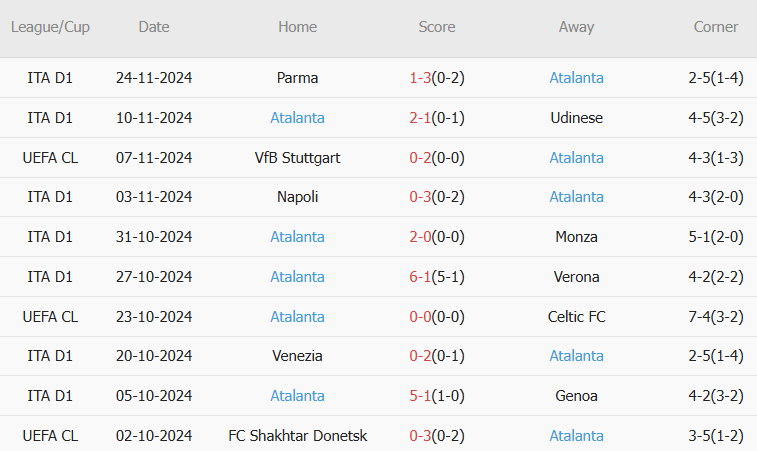Screen dimensions: 757x451
Task: Select the Genoa away team
Action: pos(576,396)
